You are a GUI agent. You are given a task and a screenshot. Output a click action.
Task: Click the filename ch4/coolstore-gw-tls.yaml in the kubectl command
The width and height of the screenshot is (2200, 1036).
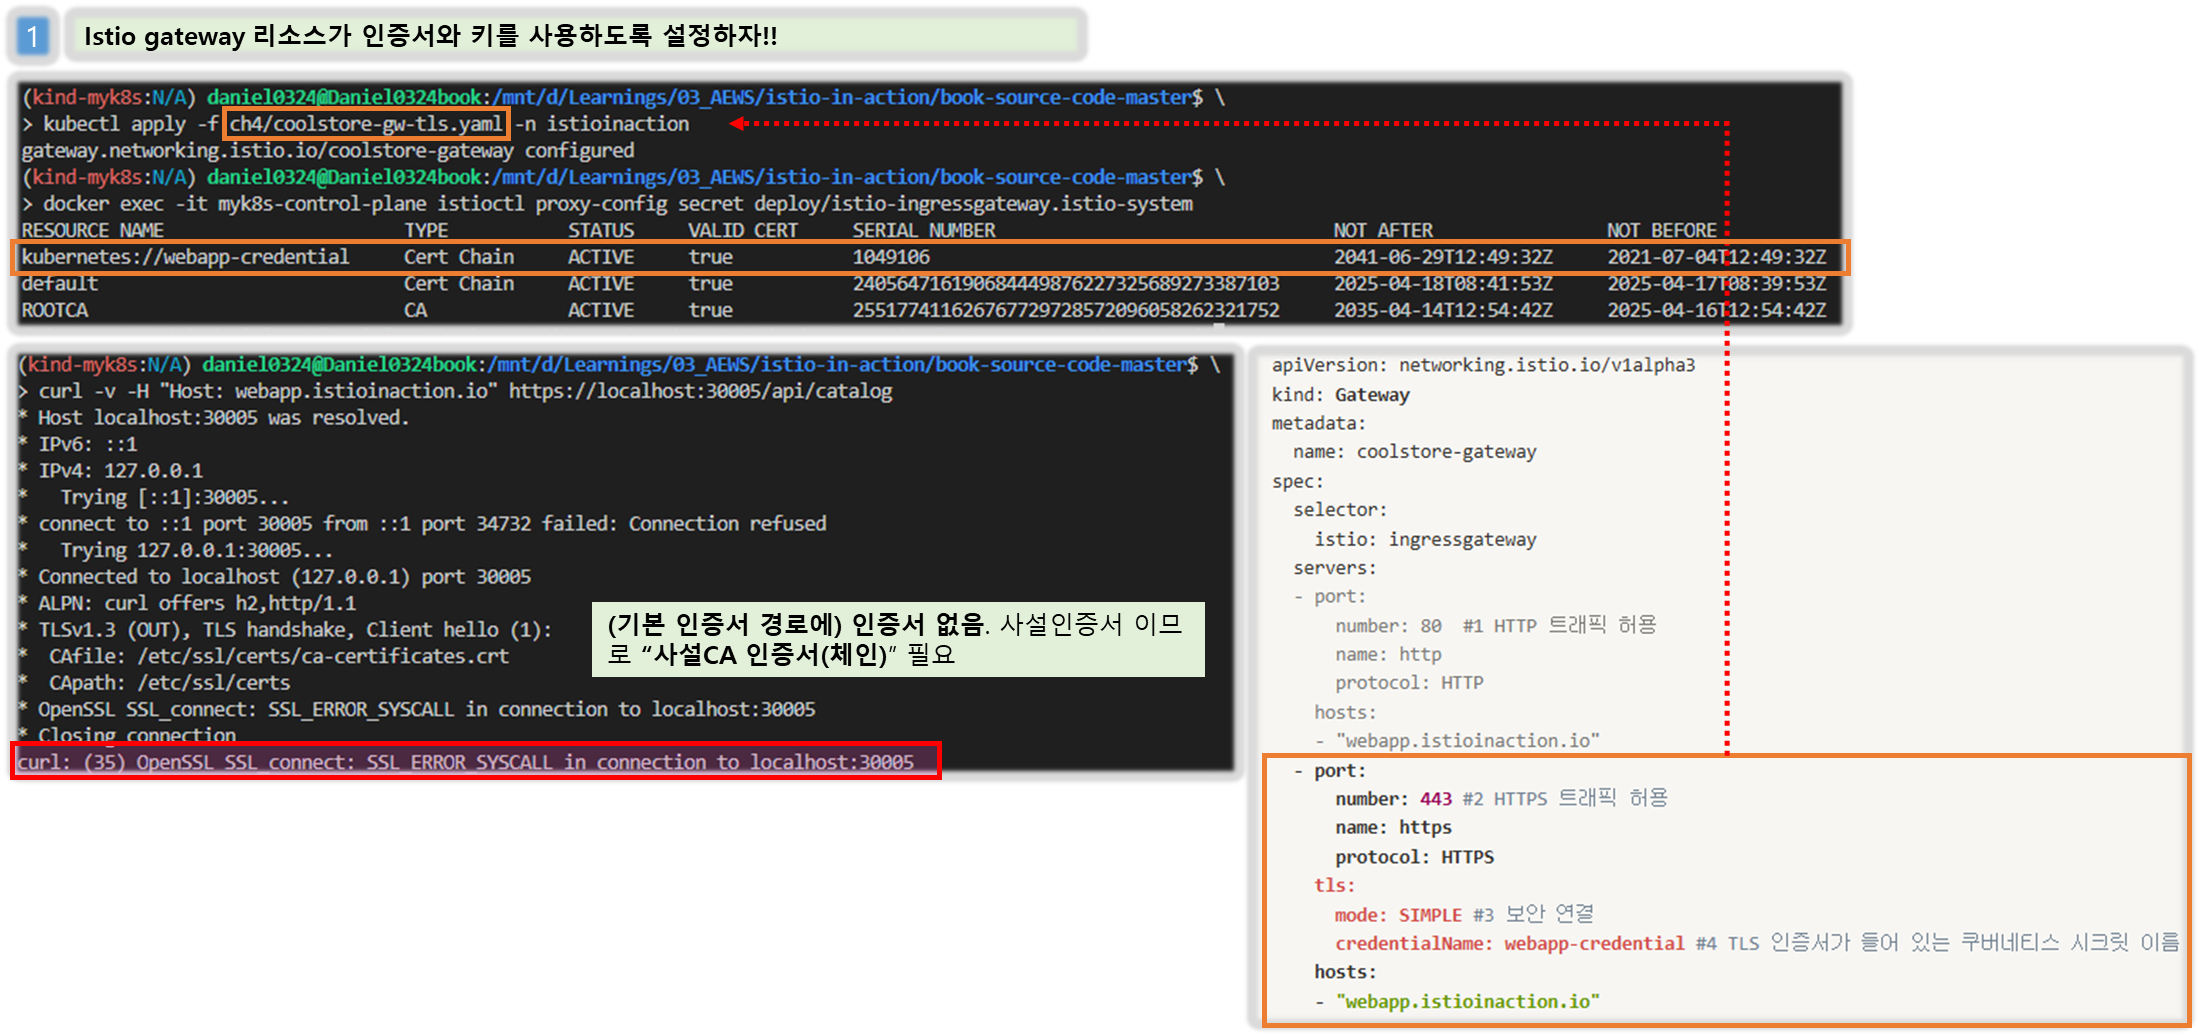click(x=367, y=124)
